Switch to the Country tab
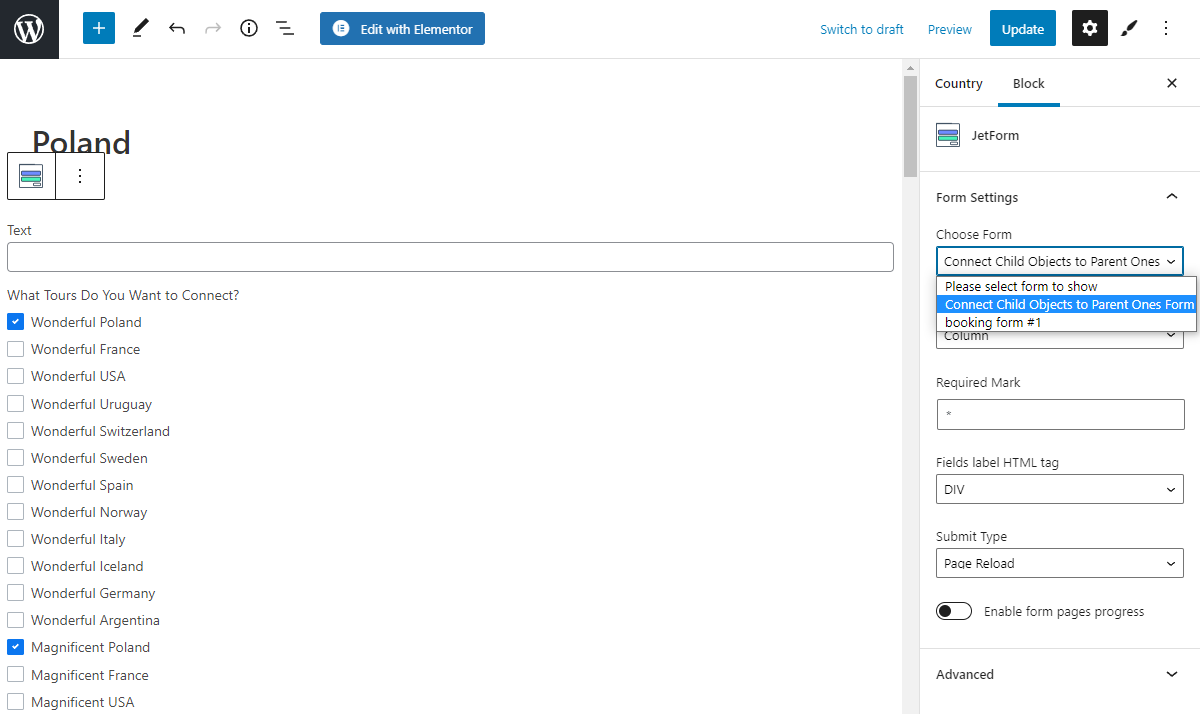 (x=958, y=84)
